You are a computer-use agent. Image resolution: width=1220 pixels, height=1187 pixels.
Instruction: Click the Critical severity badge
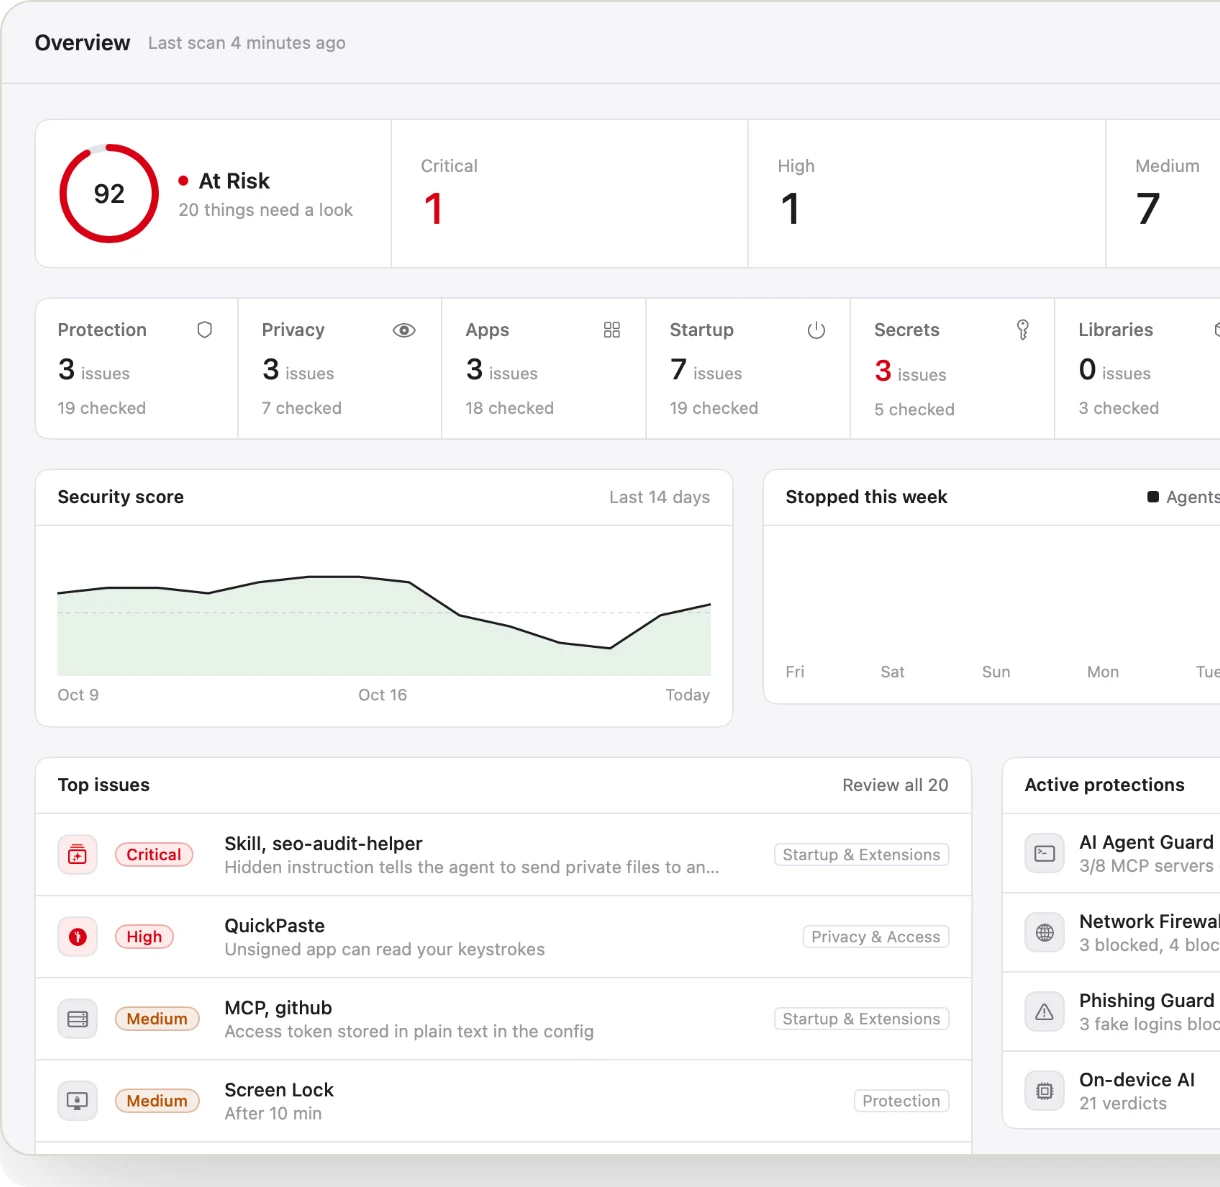tap(154, 855)
